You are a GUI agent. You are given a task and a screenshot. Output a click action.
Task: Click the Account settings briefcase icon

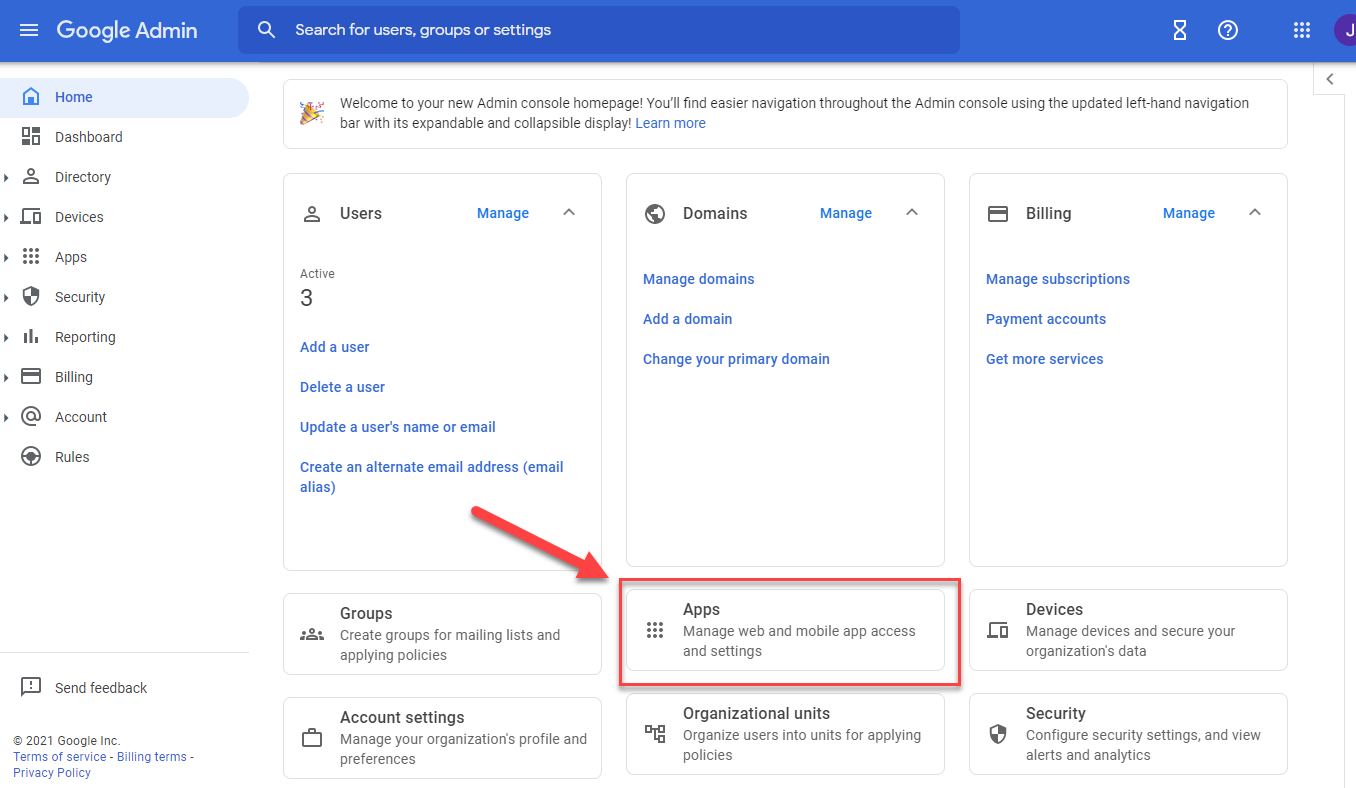coord(312,738)
